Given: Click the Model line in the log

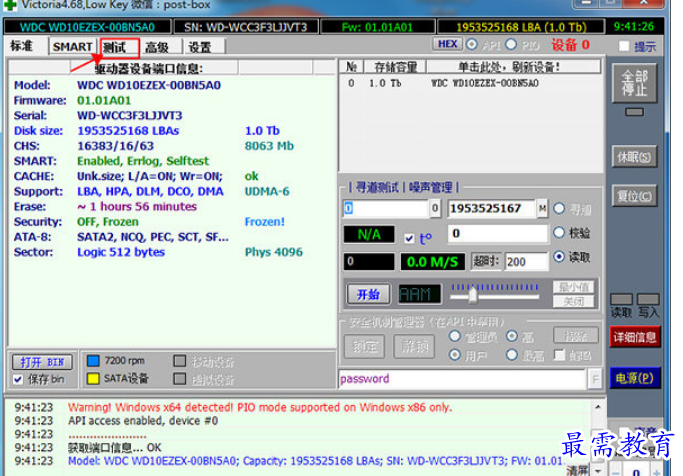Looking at the screenshot, I should point(315,461).
